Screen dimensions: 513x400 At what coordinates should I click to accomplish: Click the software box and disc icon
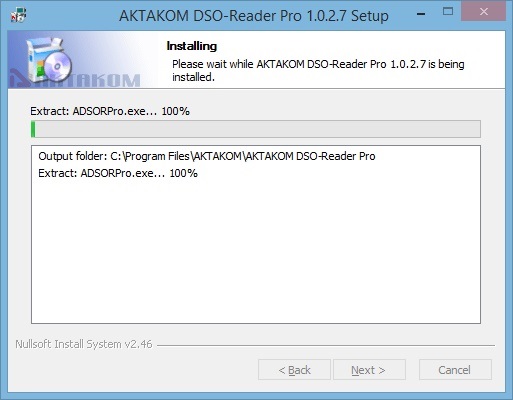tap(49, 60)
